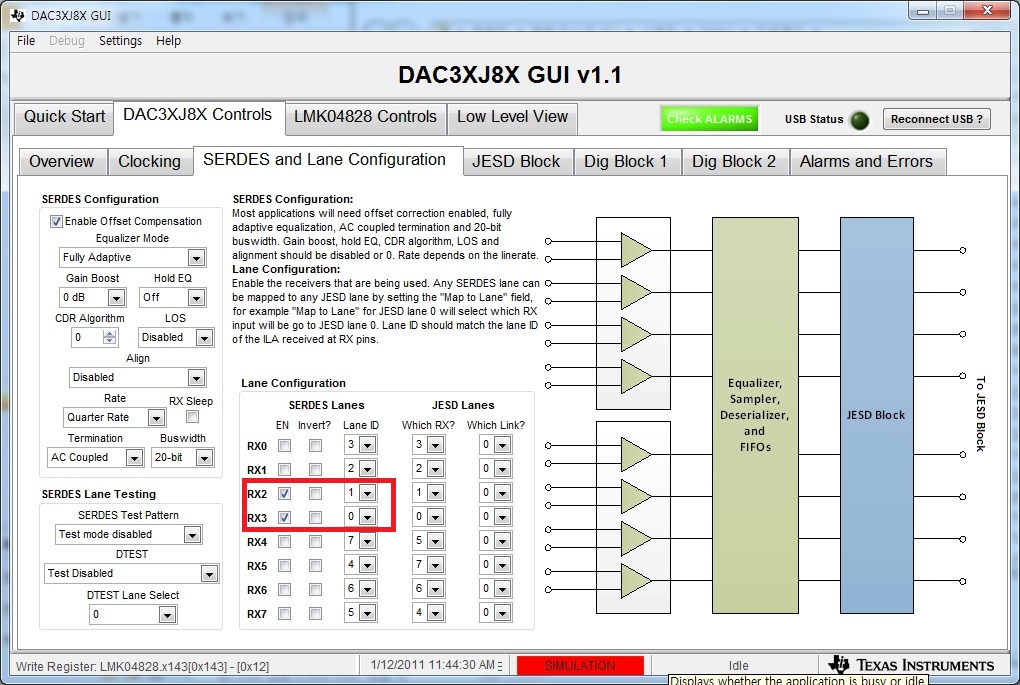The image size is (1020, 685).
Task: Click the JESD Block in the diagram
Action: pyautogui.click(x=876, y=415)
